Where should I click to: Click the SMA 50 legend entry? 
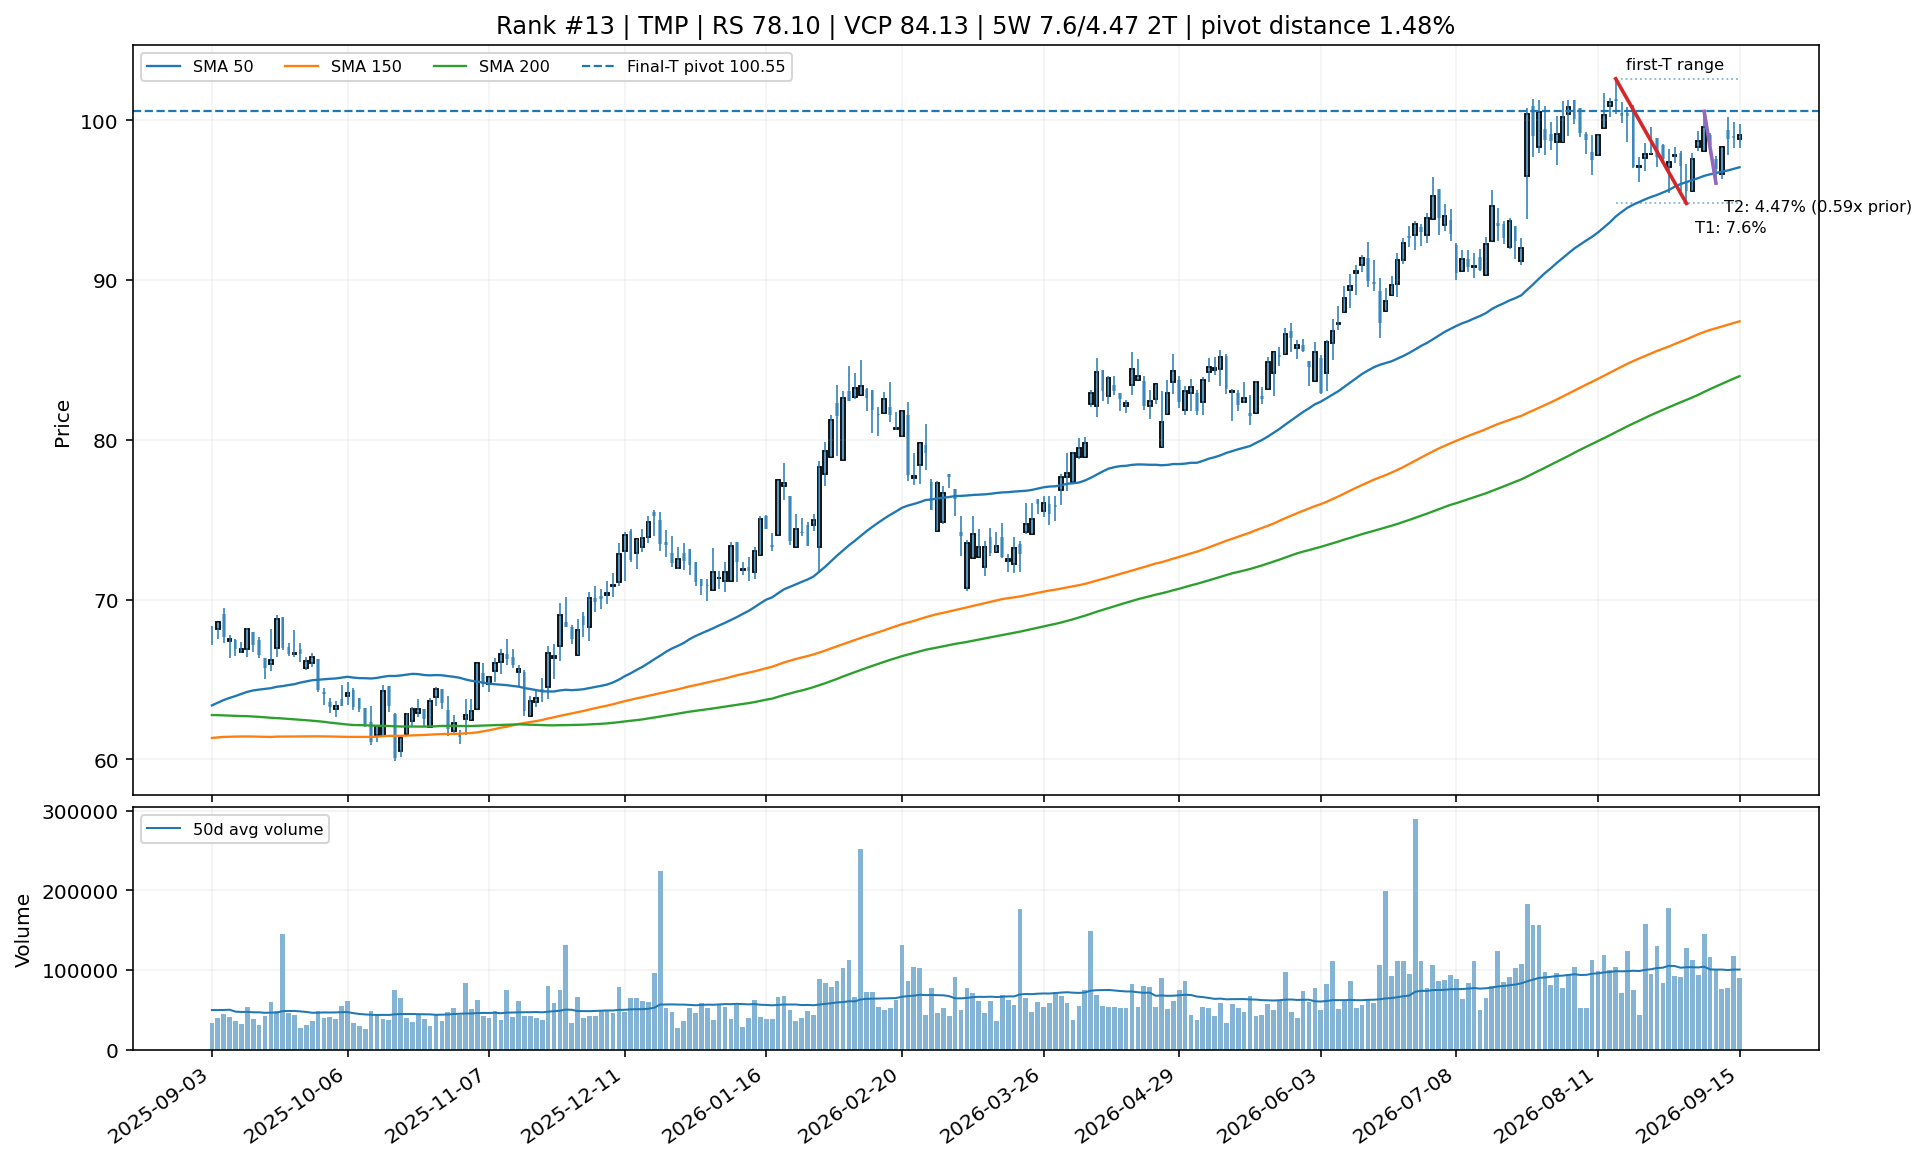pyautogui.click(x=199, y=67)
